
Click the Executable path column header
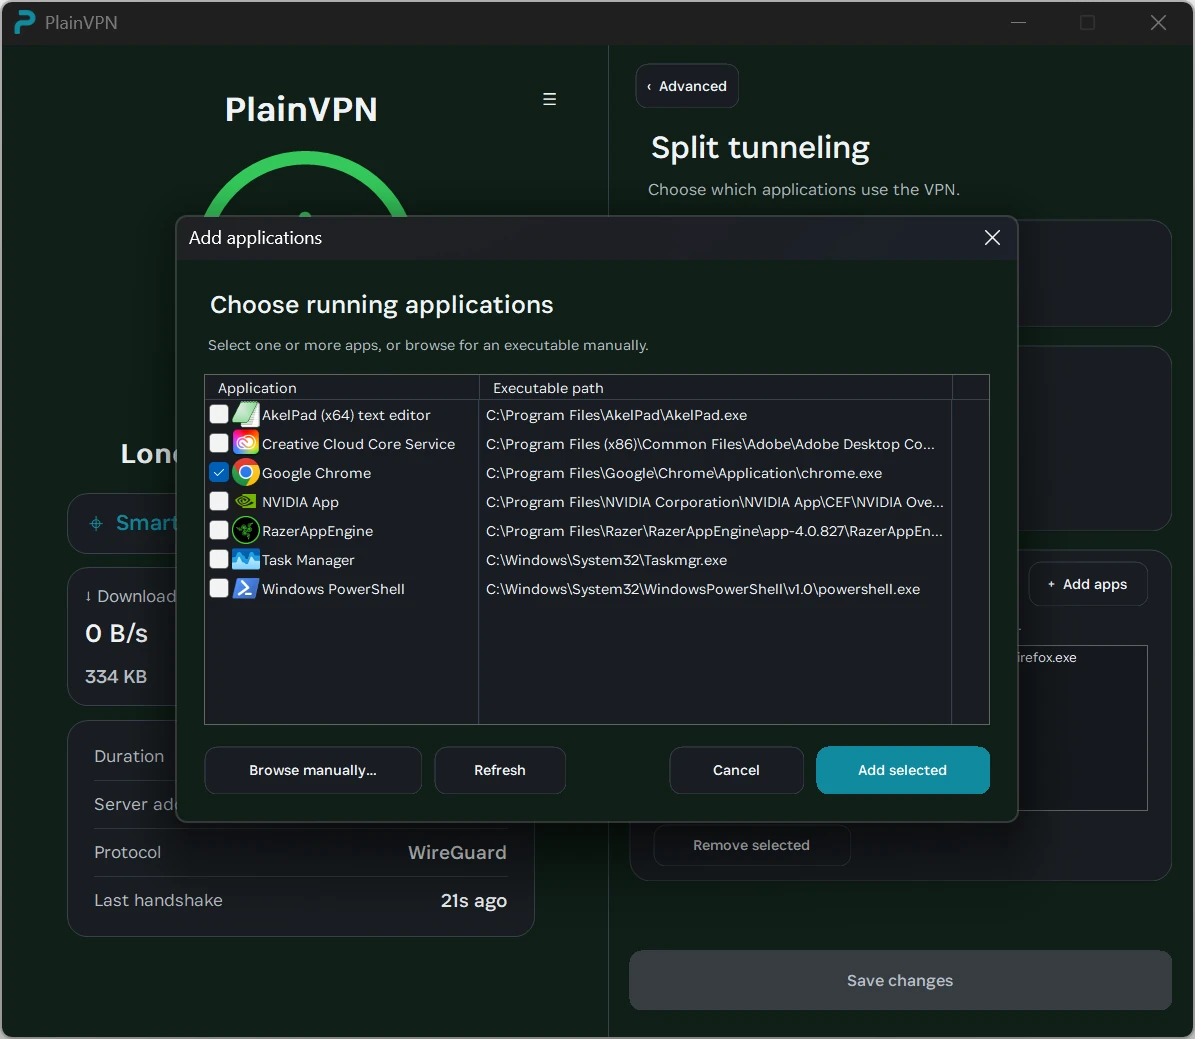[716, 388]
